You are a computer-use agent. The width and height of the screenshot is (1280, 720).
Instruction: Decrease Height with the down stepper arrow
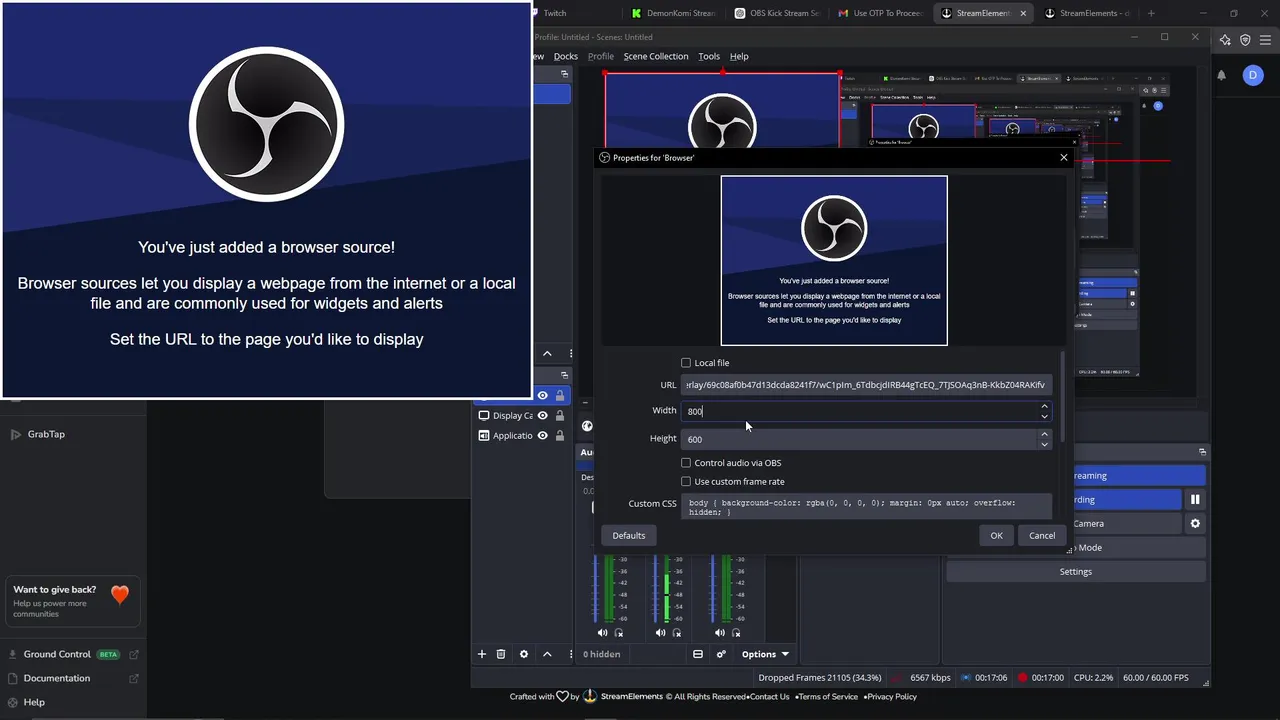1044,443
